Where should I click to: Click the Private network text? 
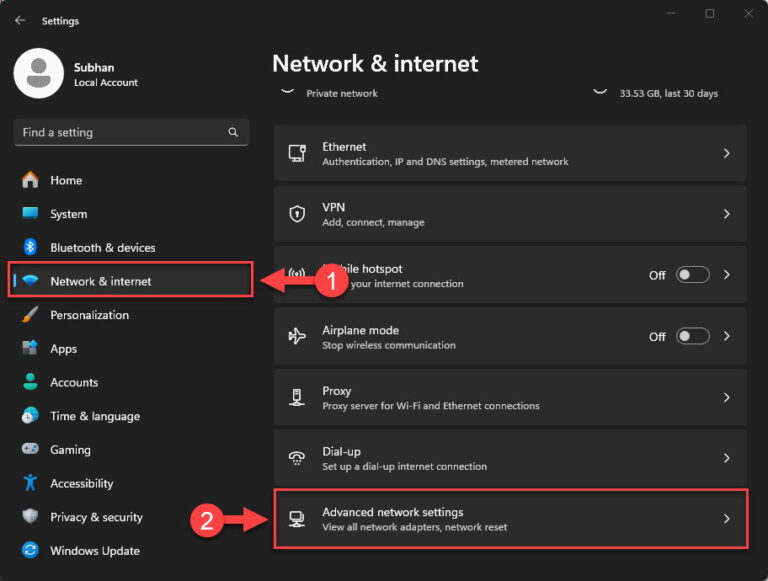pyautogui.click(x=342, y=93)
